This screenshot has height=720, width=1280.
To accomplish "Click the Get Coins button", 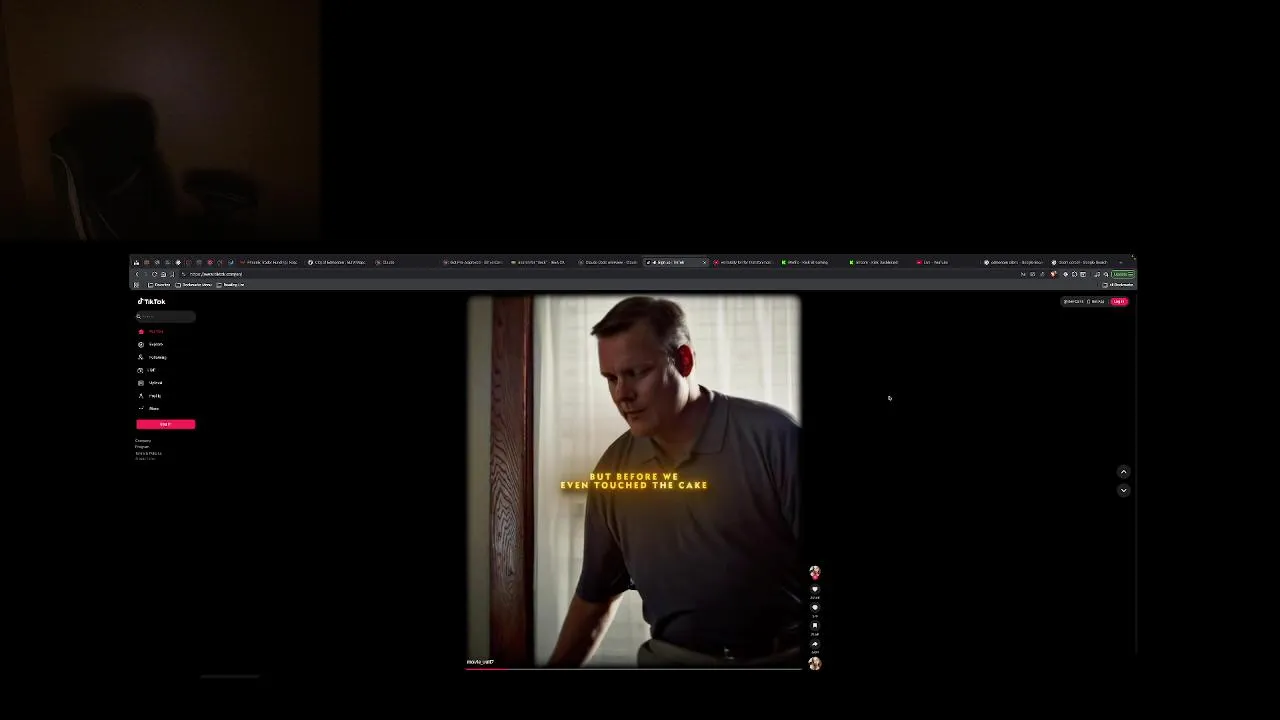I will [1073, 301].
